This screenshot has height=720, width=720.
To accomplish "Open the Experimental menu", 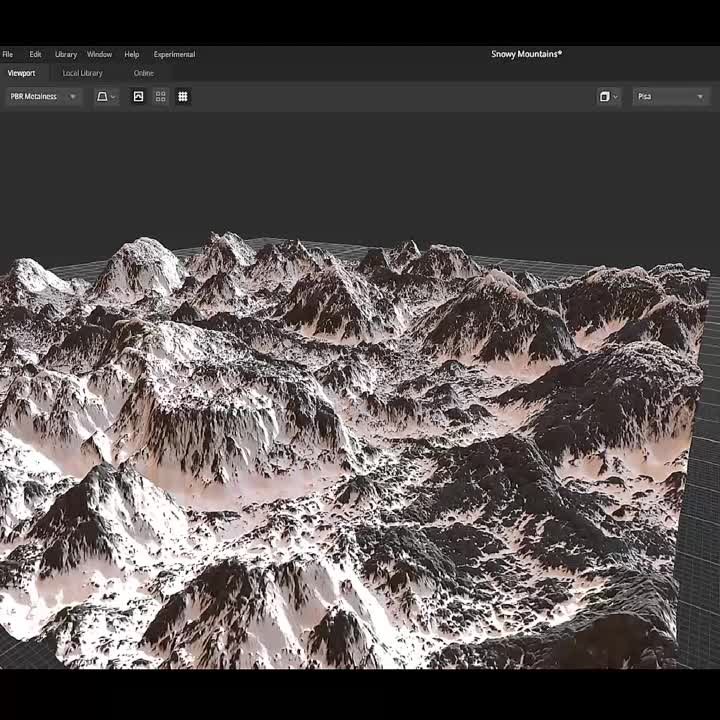I will pyautogui.click(x=174, y=54).
